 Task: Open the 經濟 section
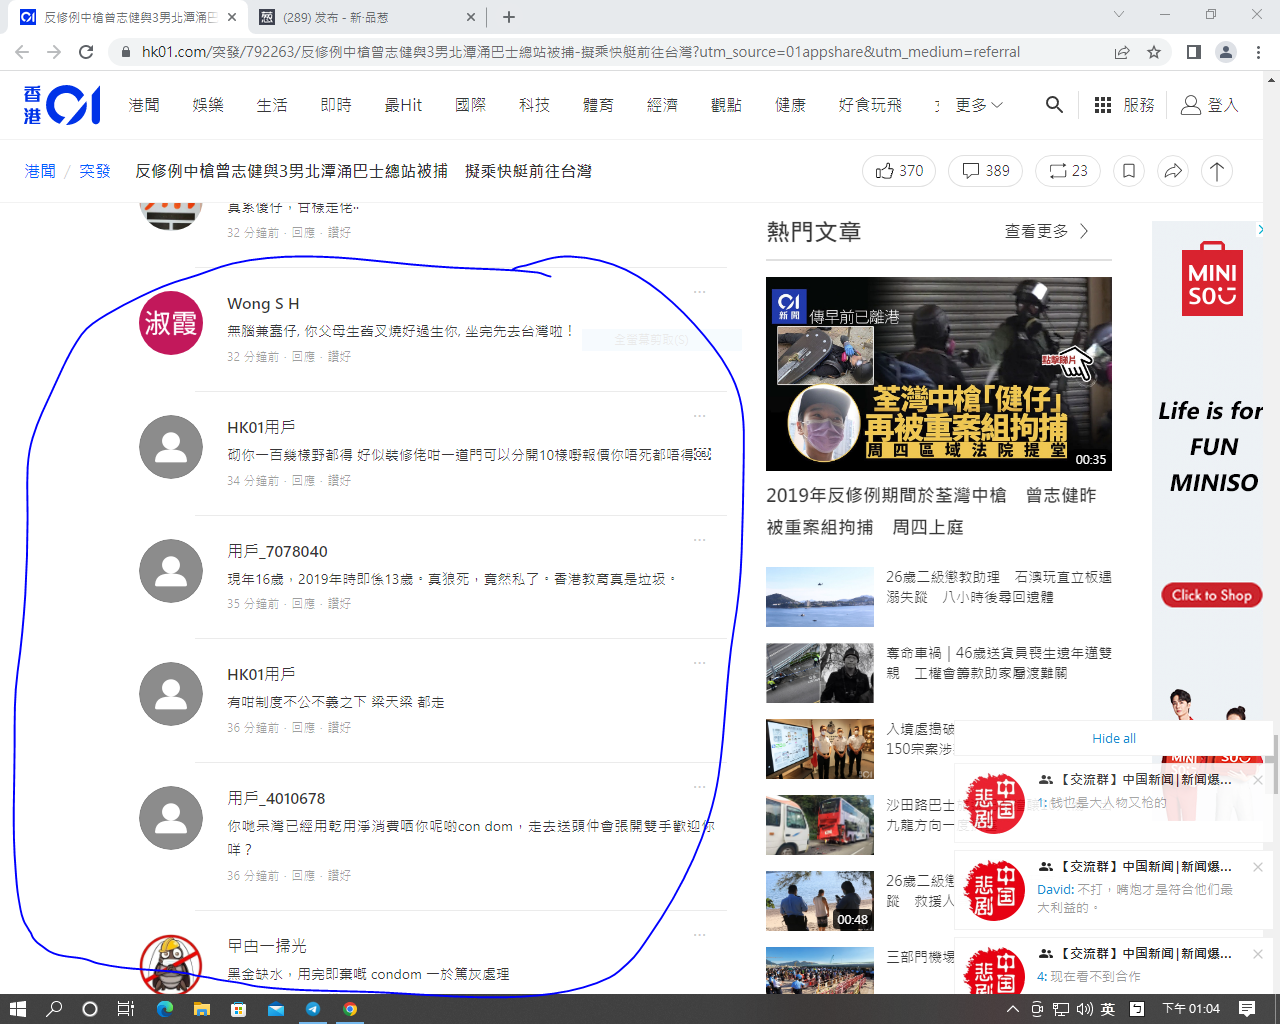pyautogui.click(x=662, y=105)
